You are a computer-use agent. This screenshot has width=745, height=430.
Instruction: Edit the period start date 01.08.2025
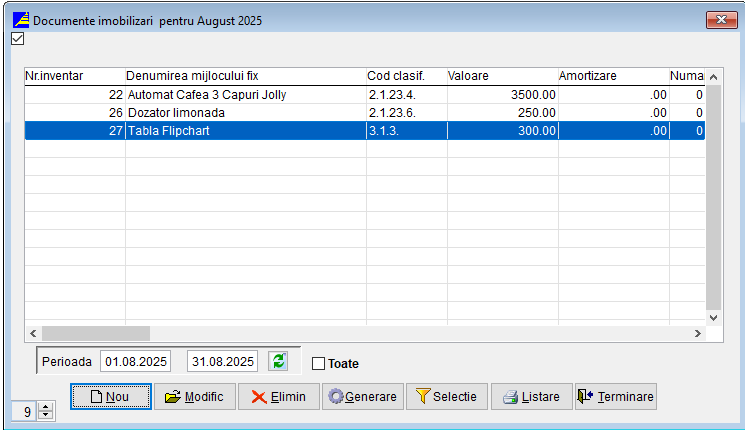137,361
